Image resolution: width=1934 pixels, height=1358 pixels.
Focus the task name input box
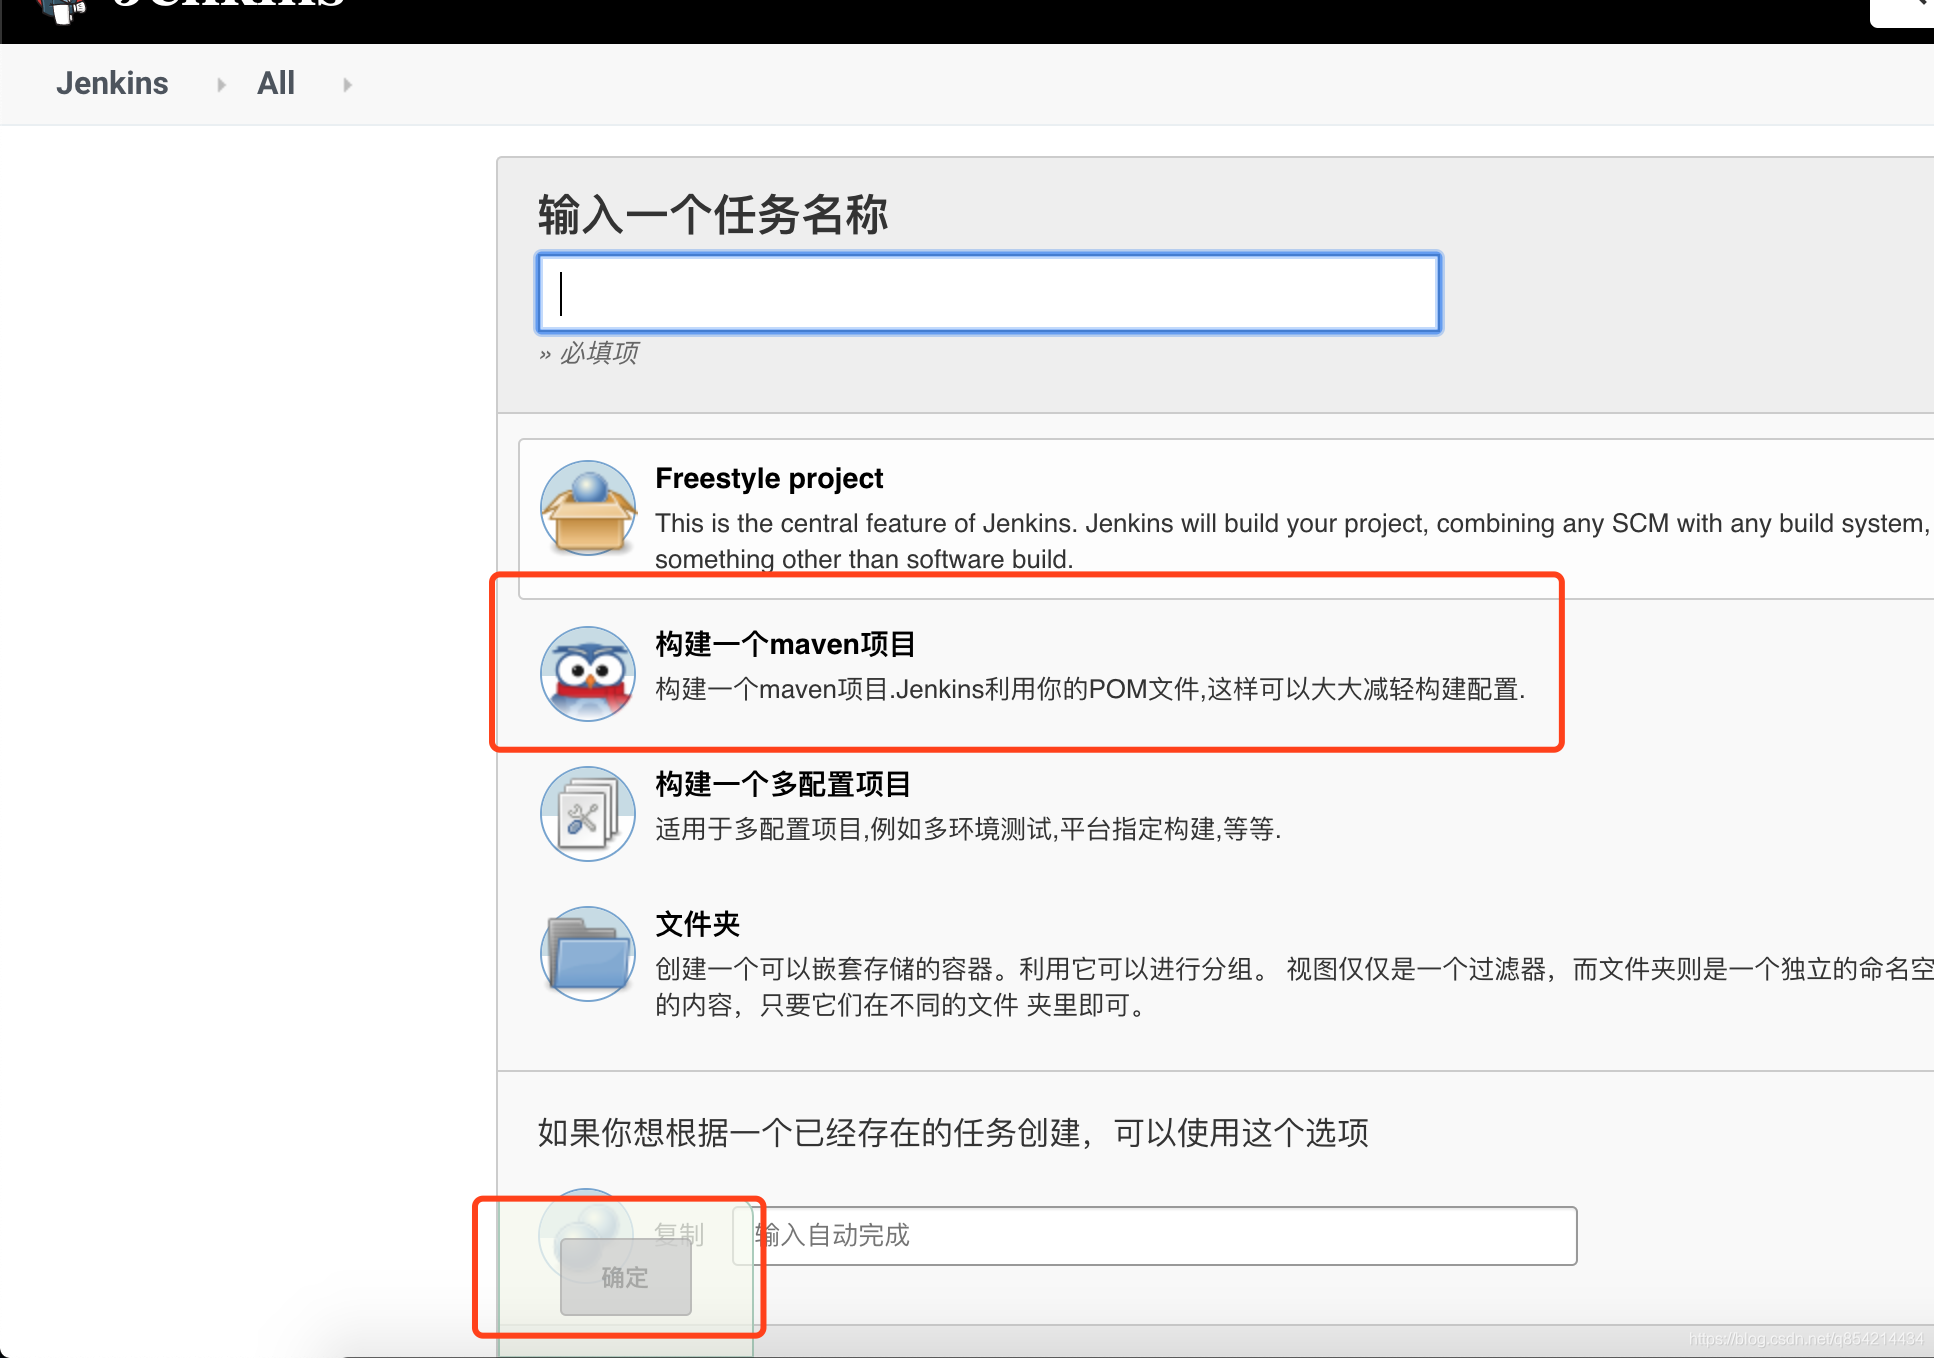point(989,293)
